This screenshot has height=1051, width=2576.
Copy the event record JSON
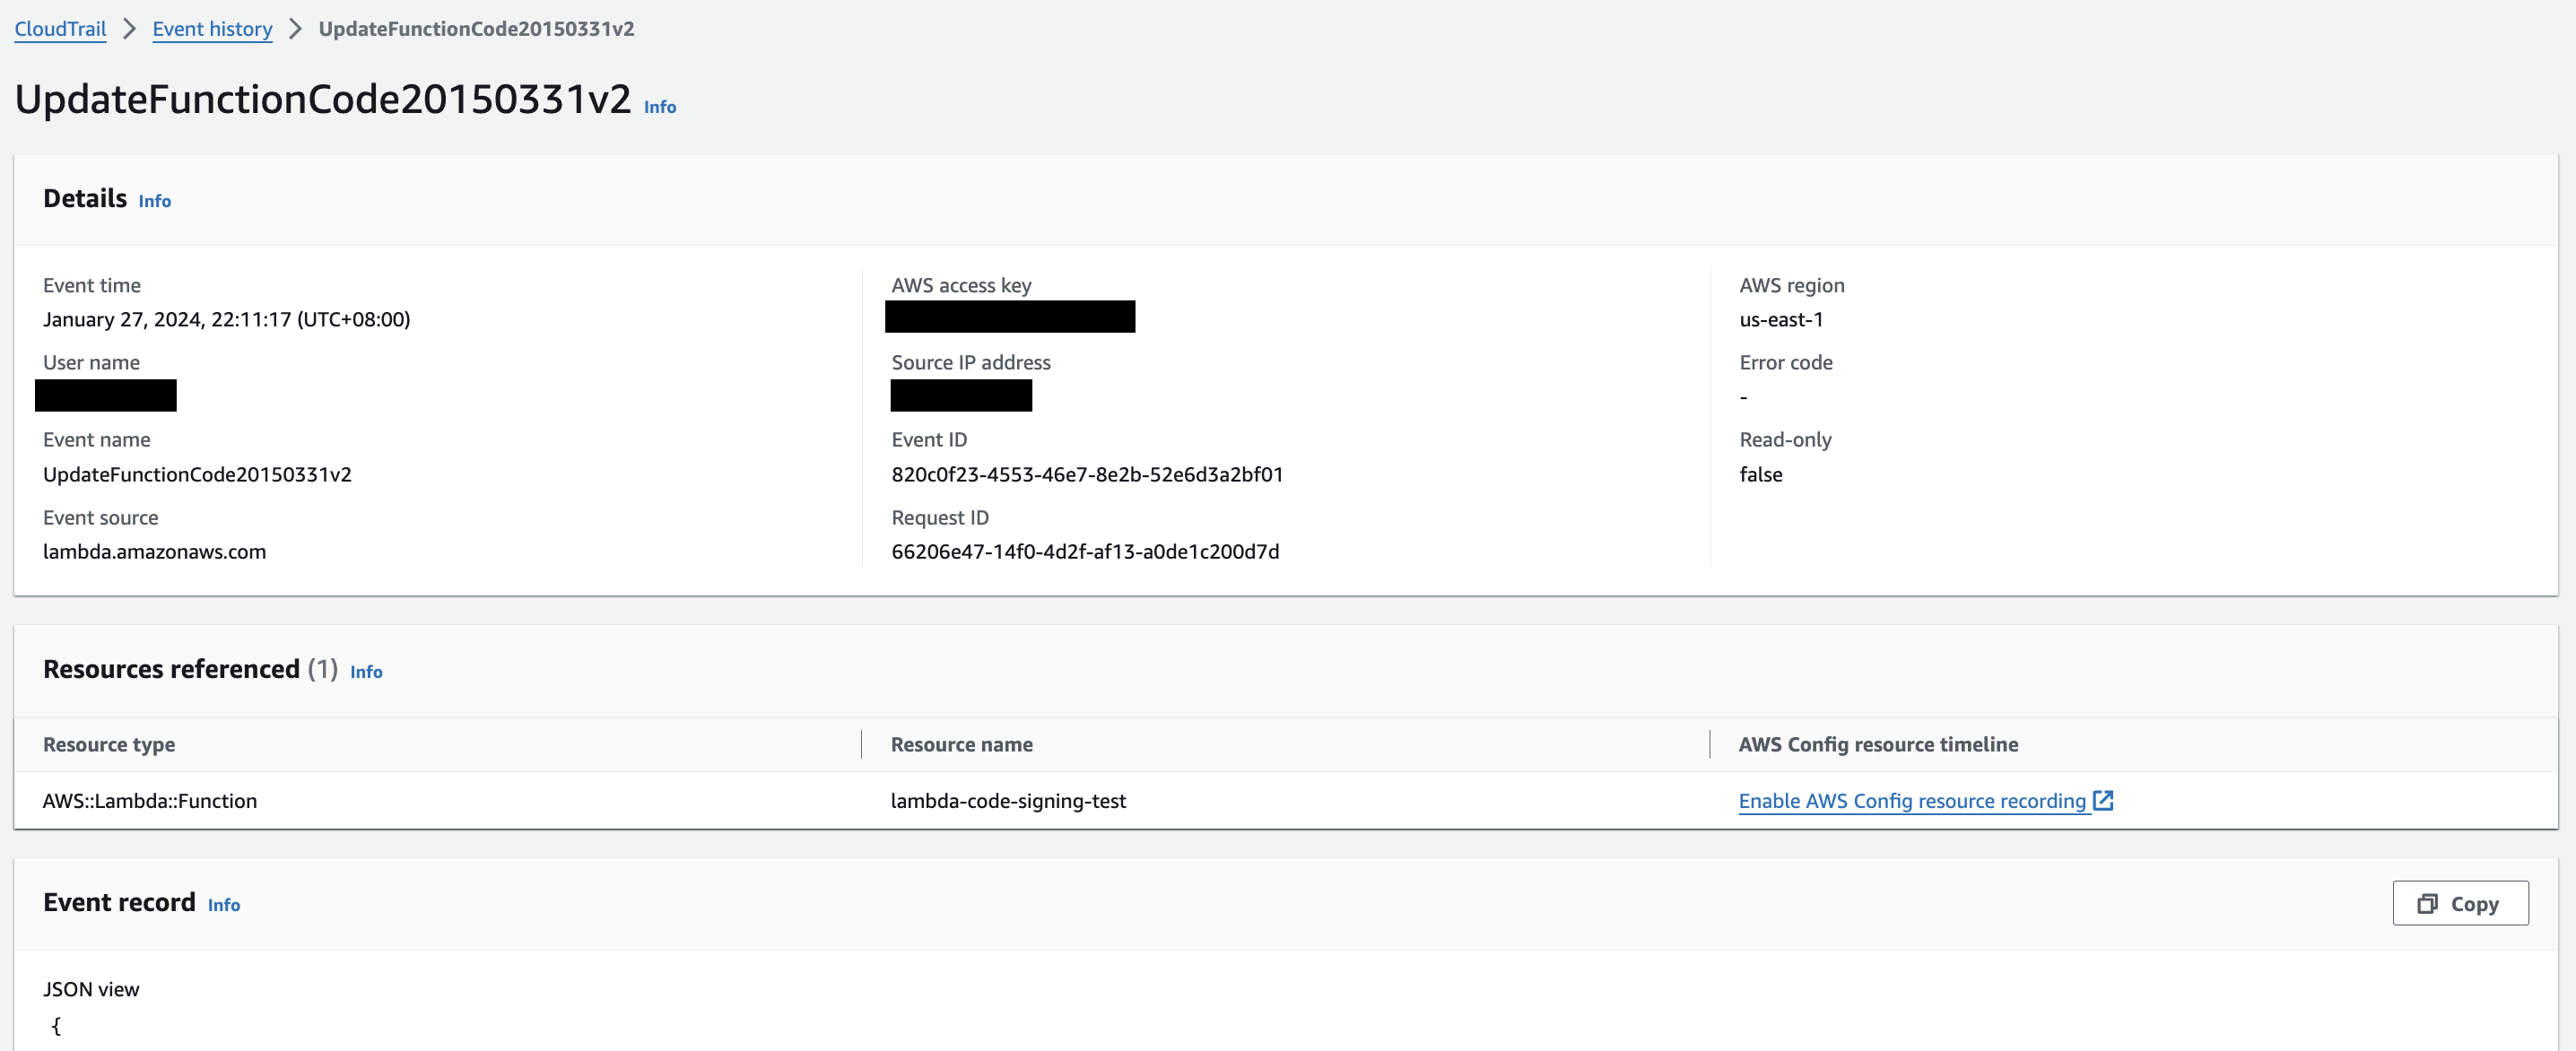(x=2461, y=903)
